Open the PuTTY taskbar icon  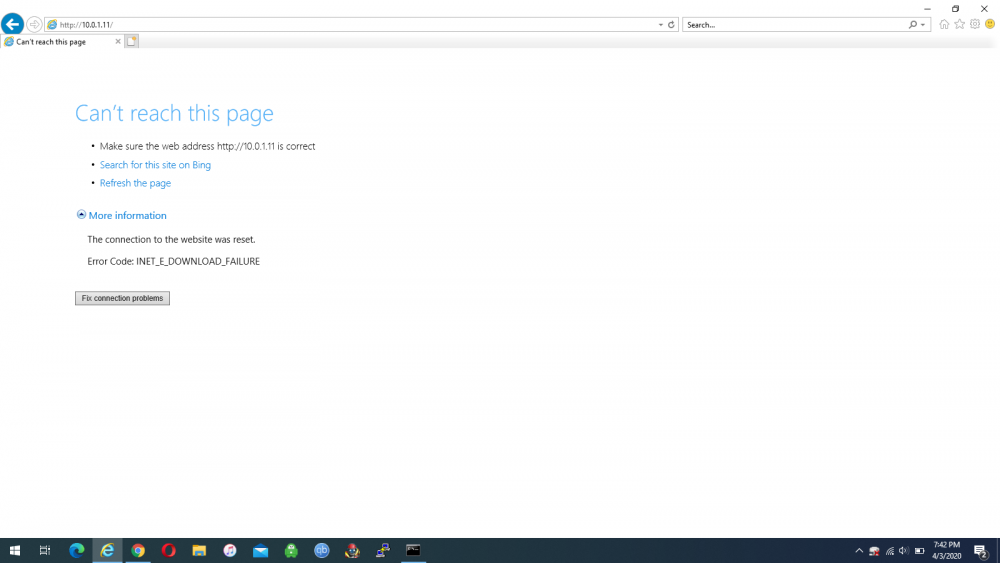383,550
